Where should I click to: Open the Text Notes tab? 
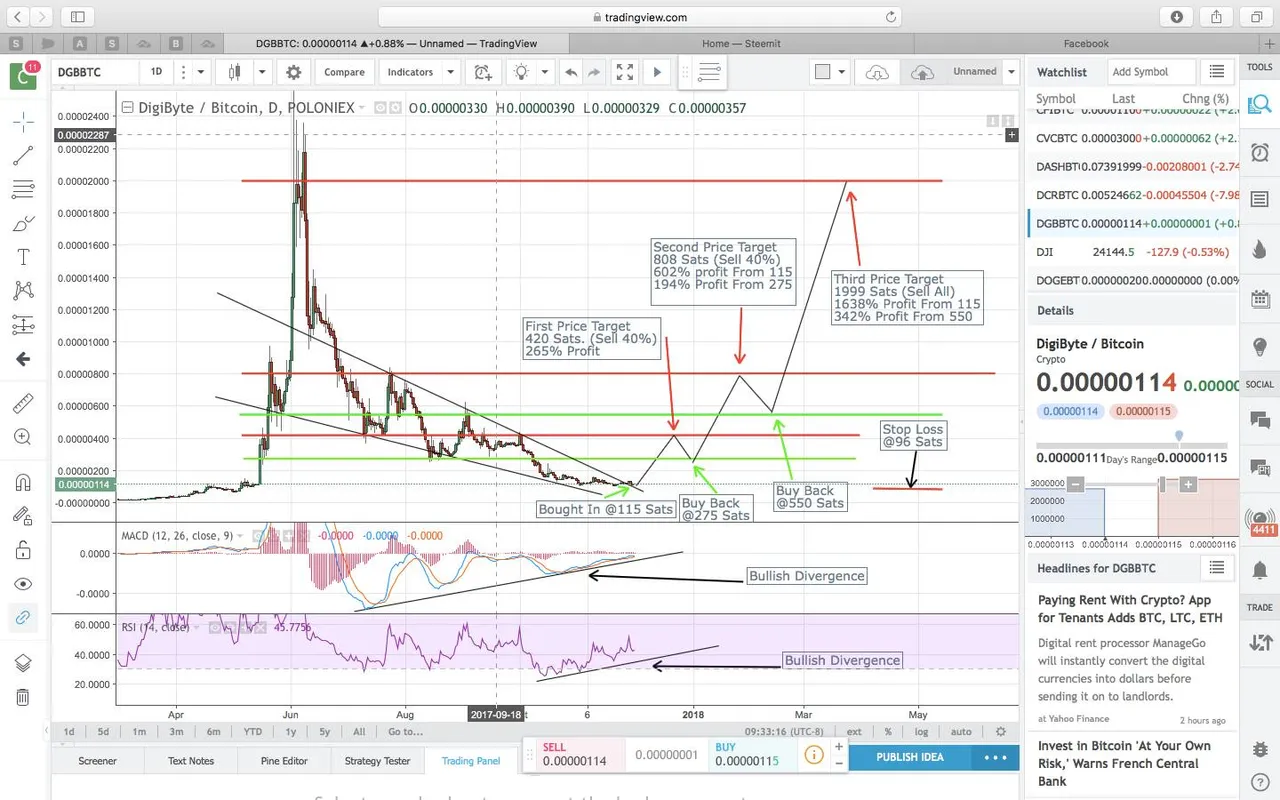click(x=191, y=761)
